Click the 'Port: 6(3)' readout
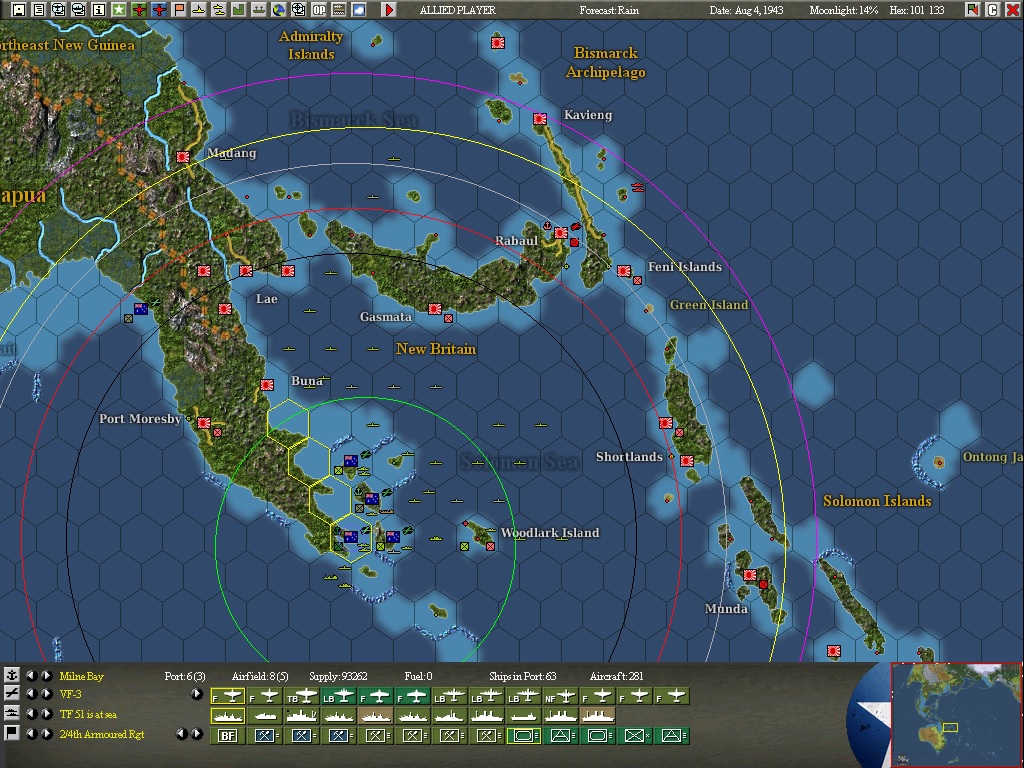The height and width of the screenshot is (768, 1024). pos(185,676)
